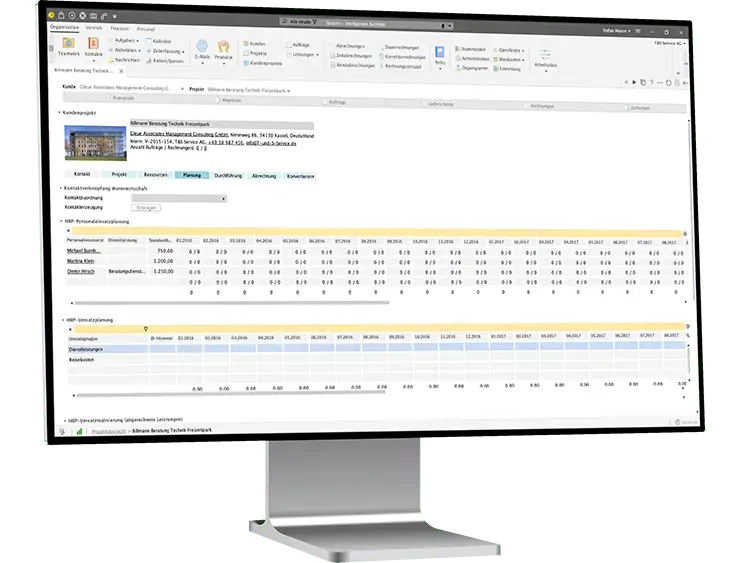Open Korrekturrechnungen from the ribbon
This screenshot has height=563, width=740.
(x=402, y=57)
